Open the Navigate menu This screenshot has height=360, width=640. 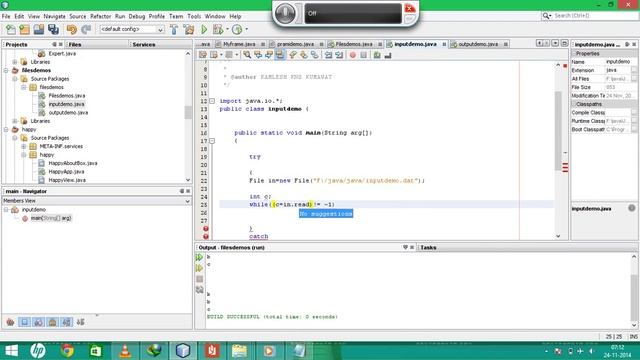54,16
